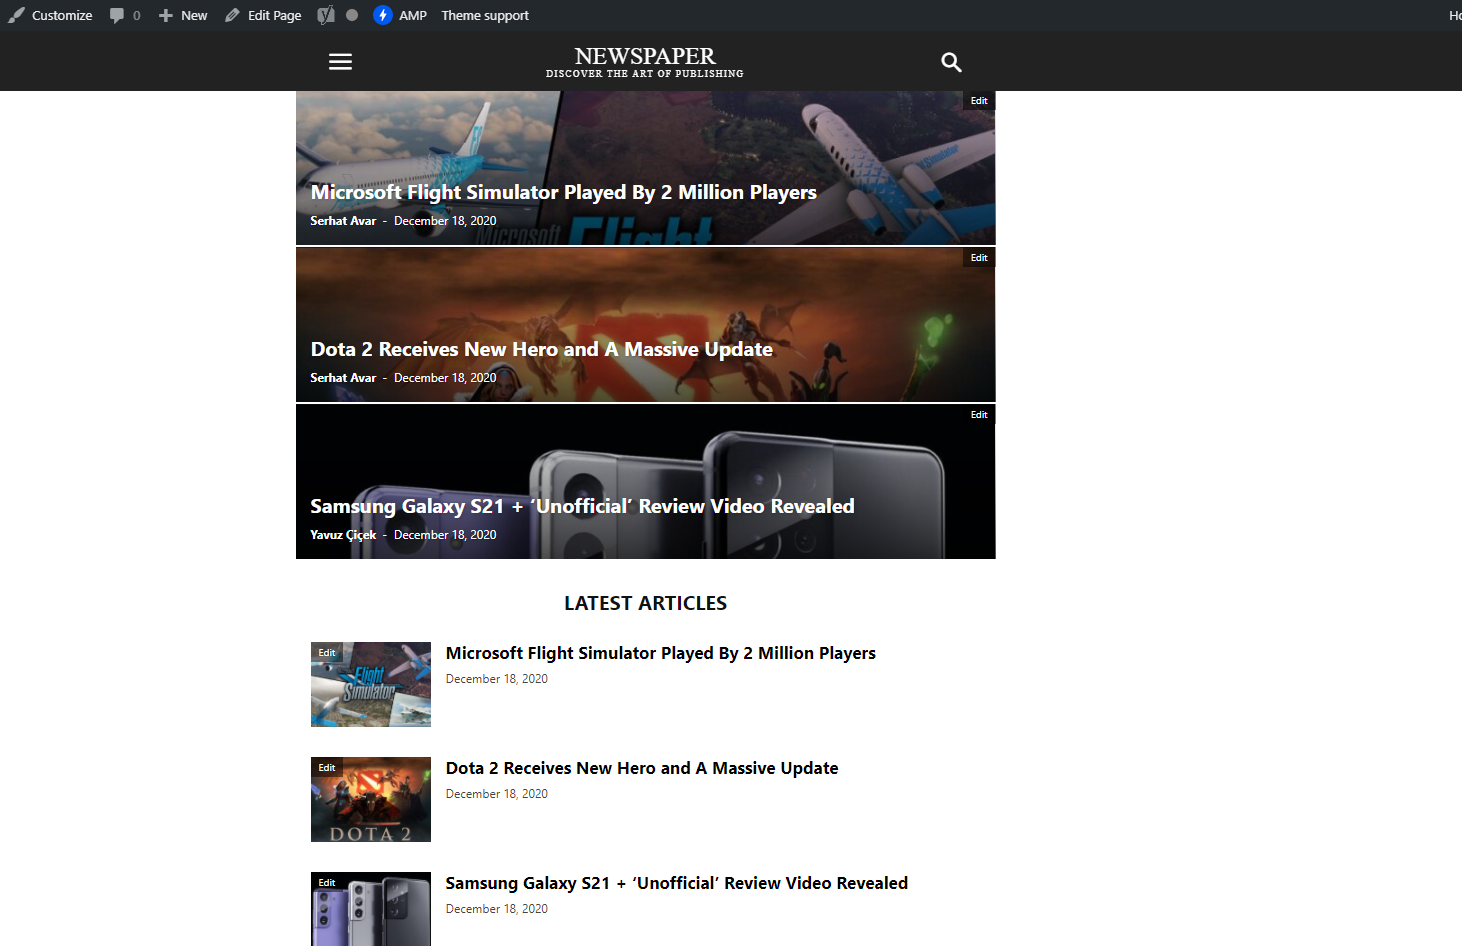
Task: Open the New menu item
Action: click(194, 15)
